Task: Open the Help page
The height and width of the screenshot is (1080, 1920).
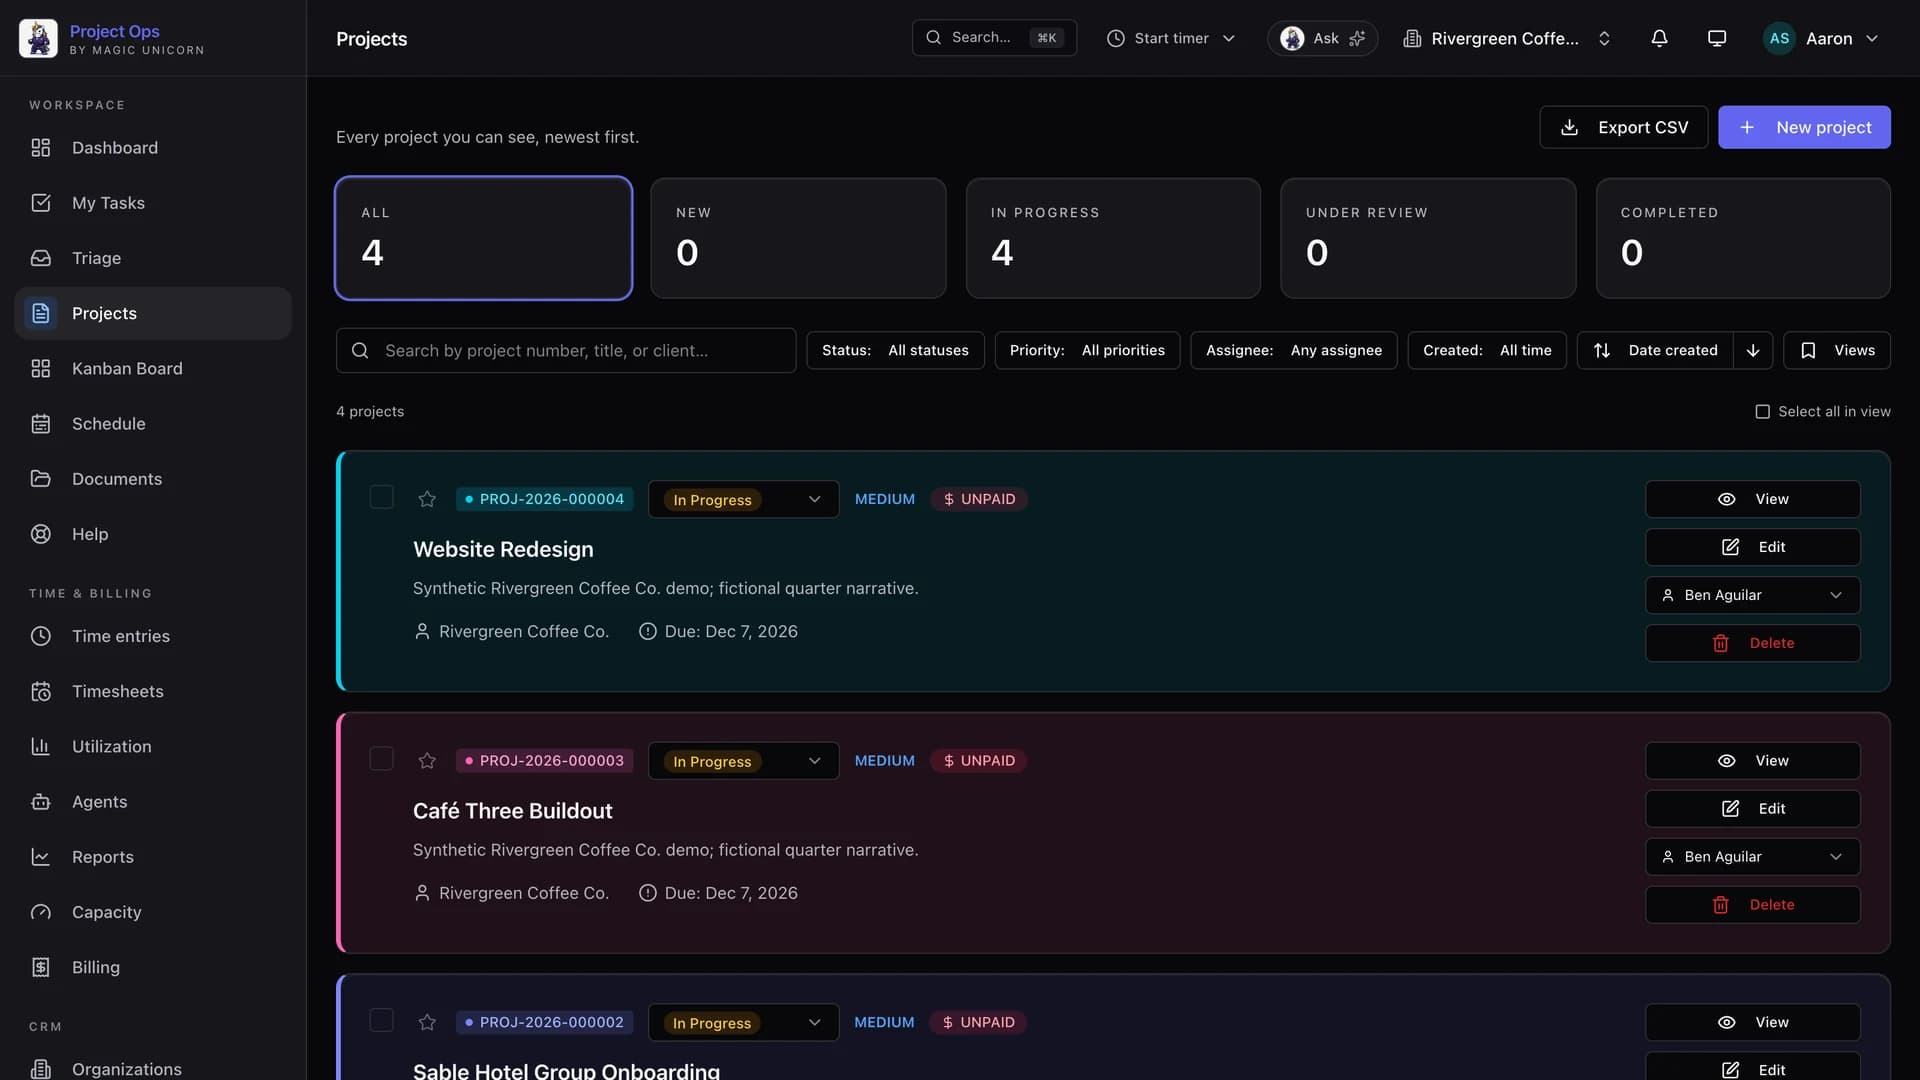Action: pos(153,534)
